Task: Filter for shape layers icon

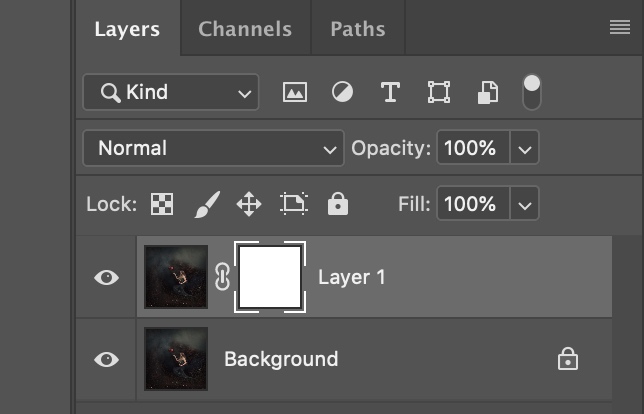Action: pos(439,92)
